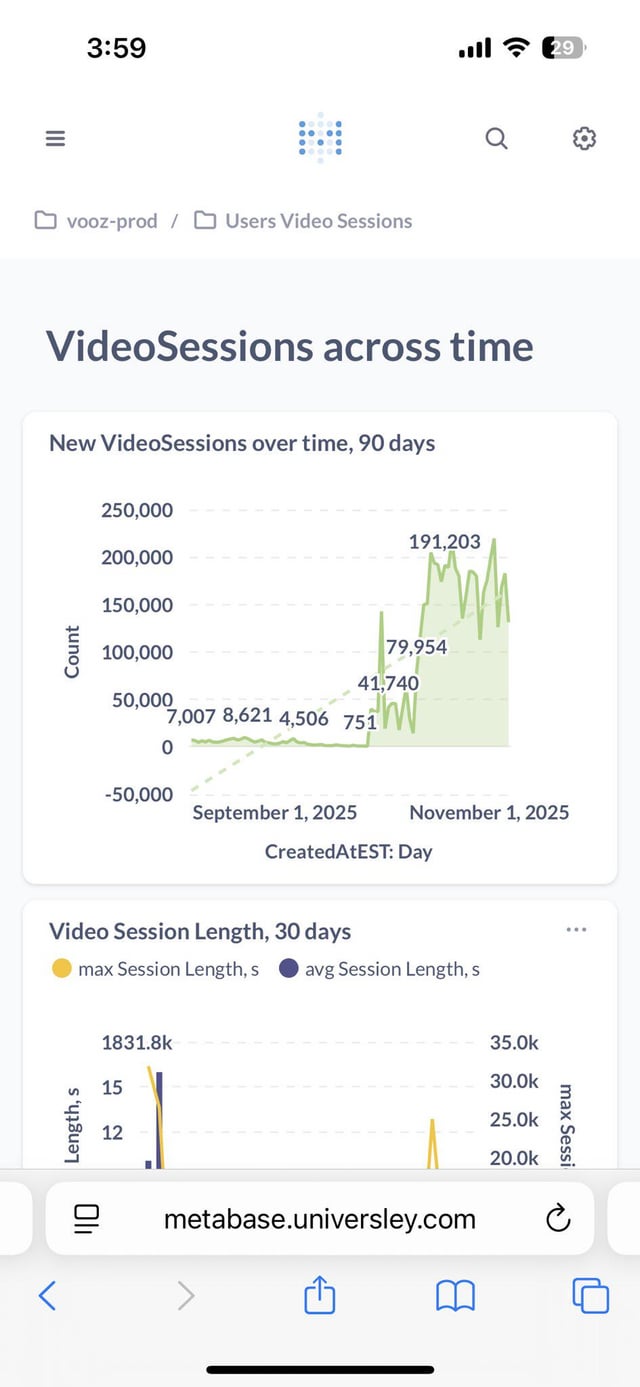
Task: Tap the Safari share icon
Action: (x=319, y=1295)
